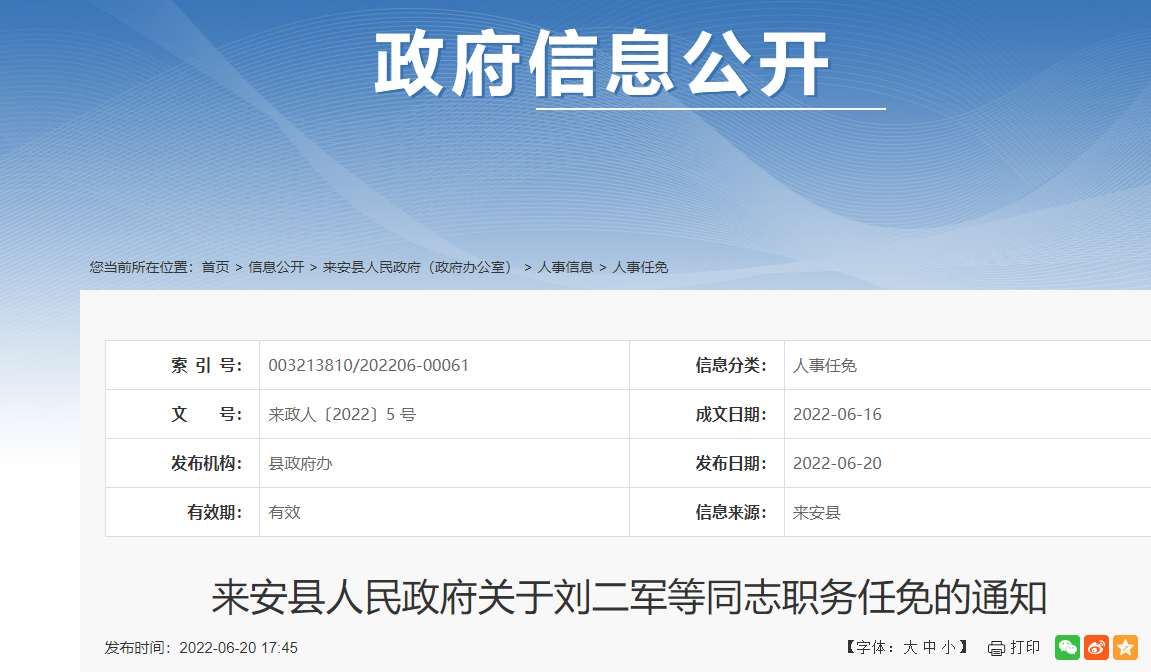Open 信息公开 breadcrumb link

276,267
